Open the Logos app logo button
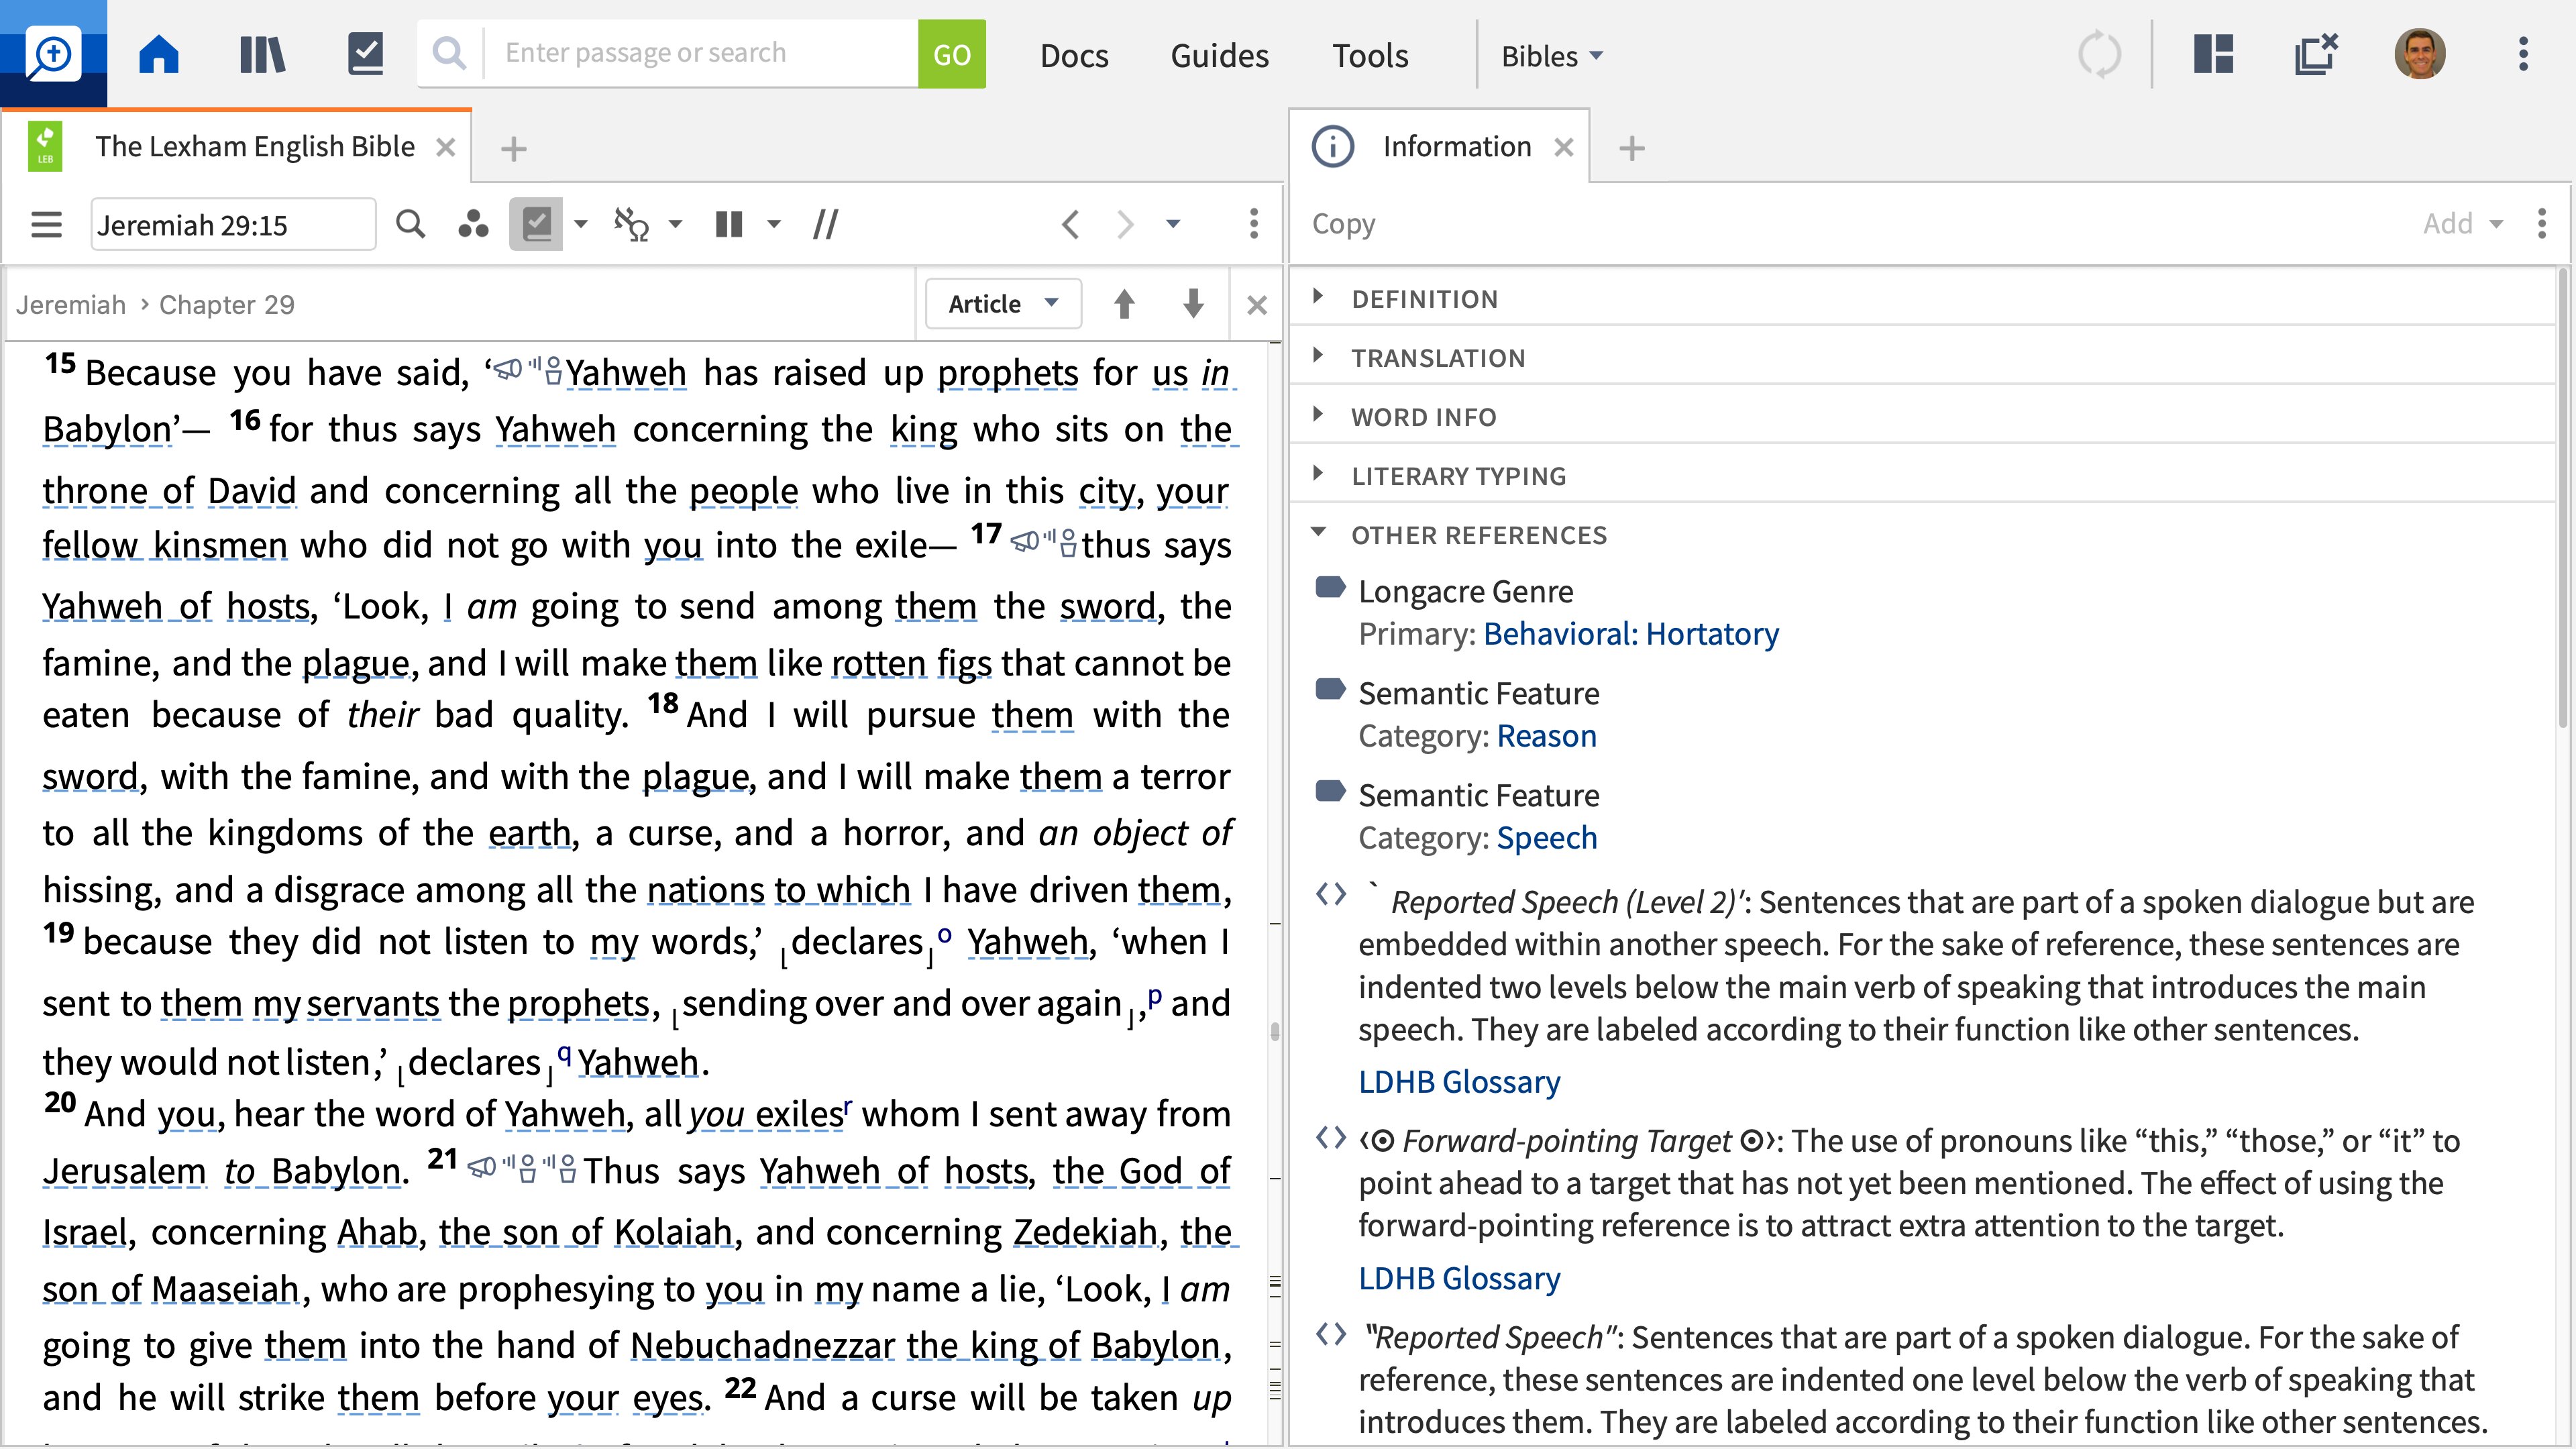 52,54
